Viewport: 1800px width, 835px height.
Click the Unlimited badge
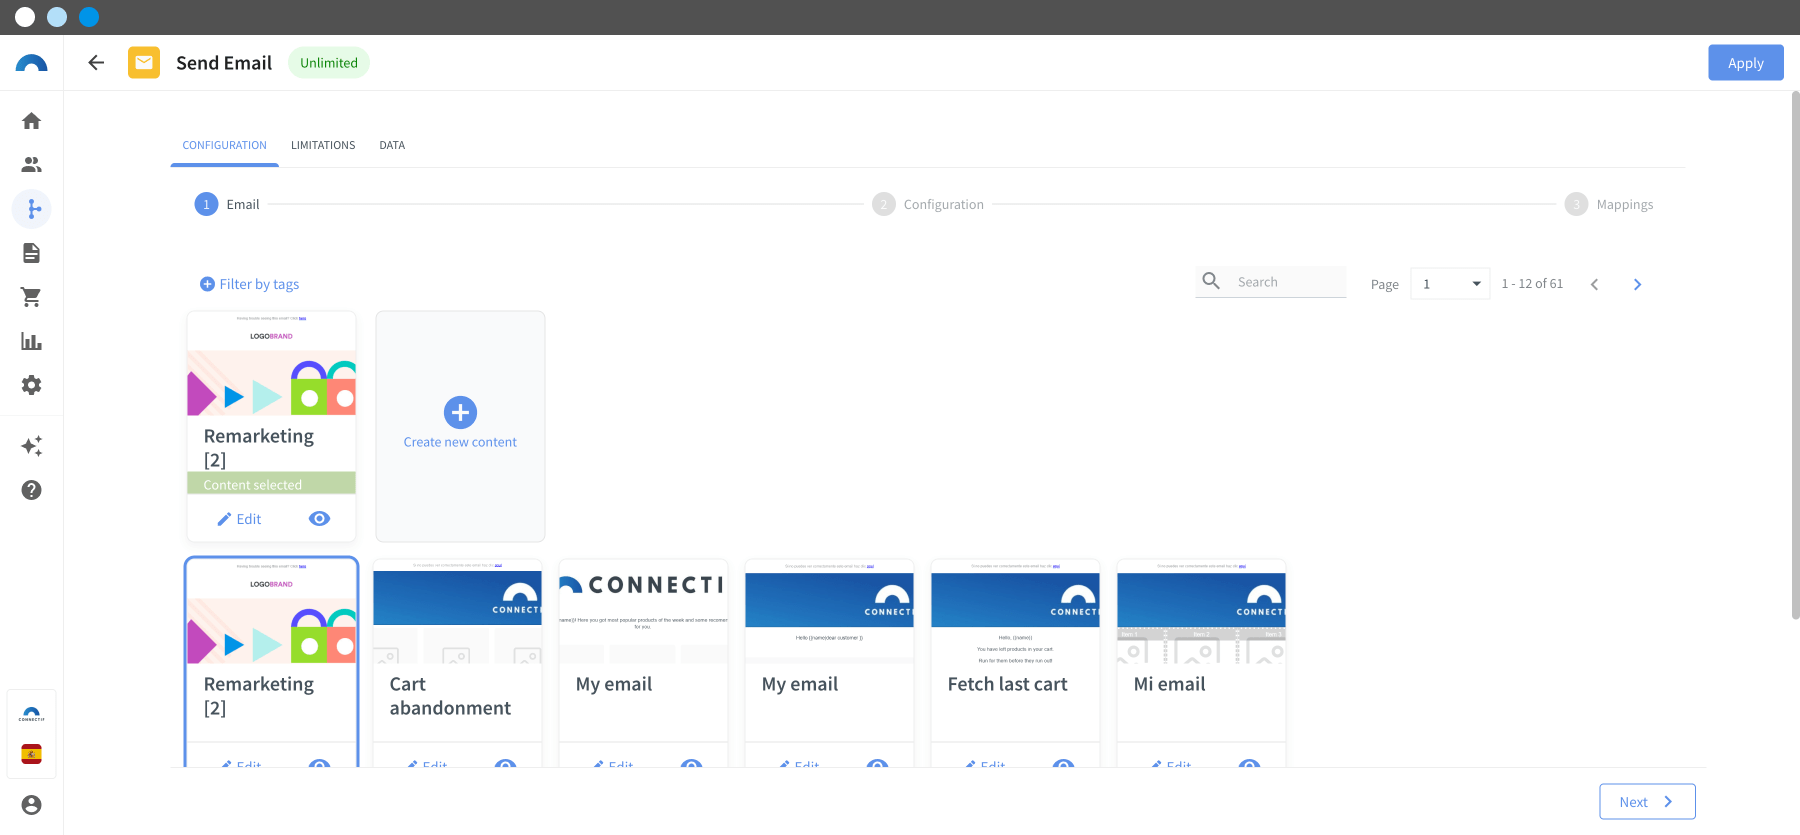tap(329, 63)
